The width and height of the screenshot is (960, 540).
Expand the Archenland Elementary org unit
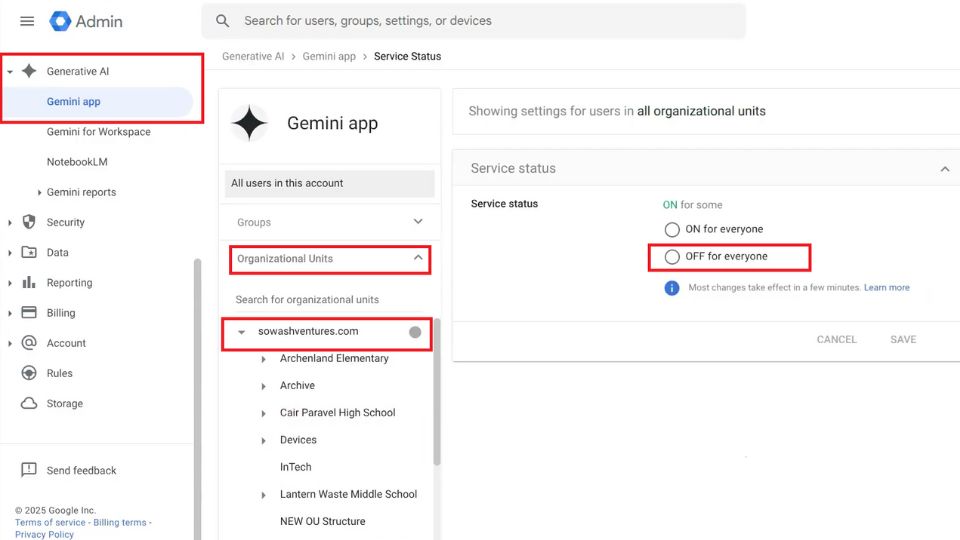[x=264, y=359]
